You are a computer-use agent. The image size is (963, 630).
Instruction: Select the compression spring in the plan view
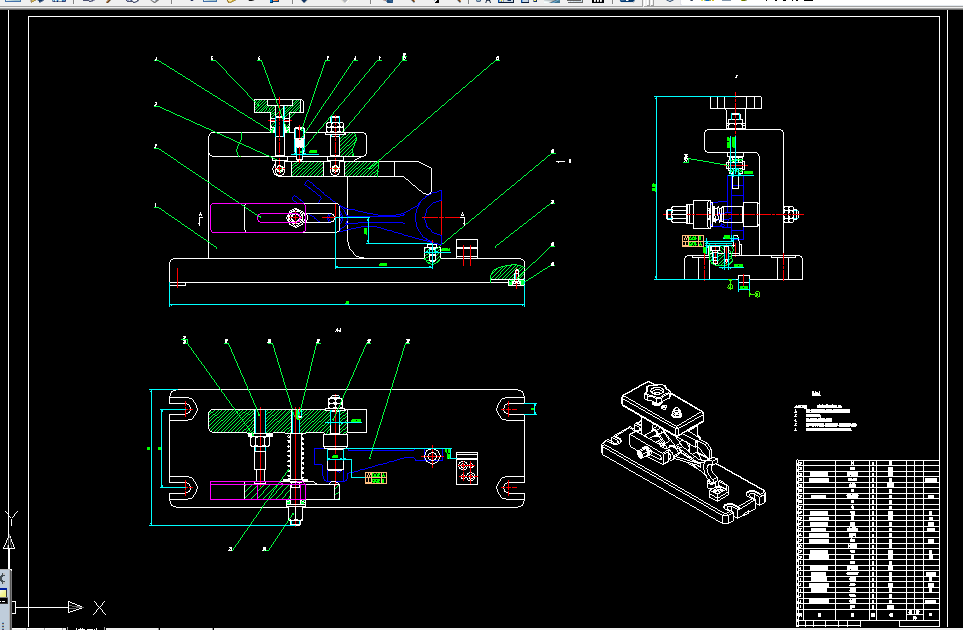[x=296, y=457]
